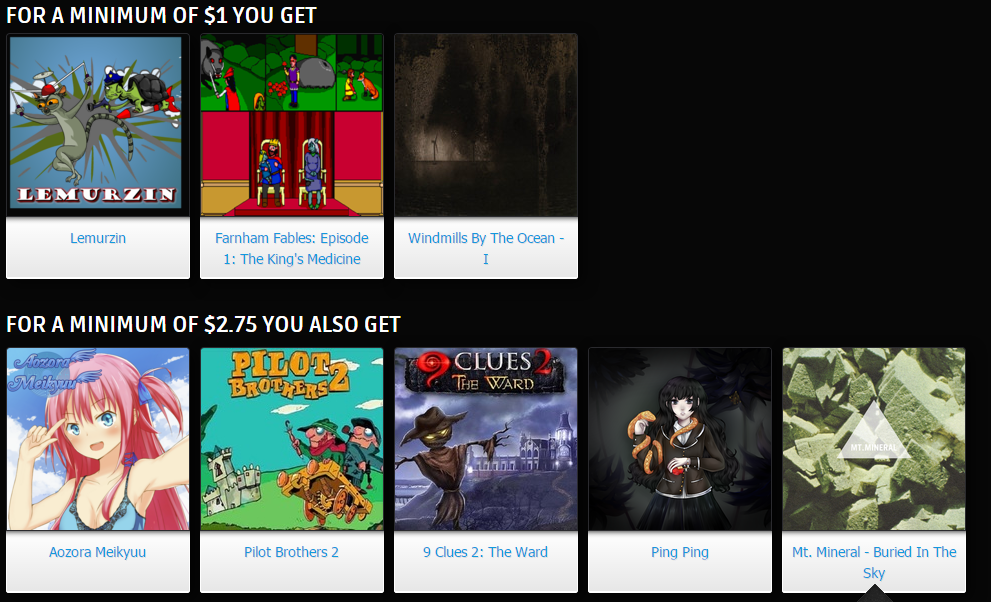
Task: Click Mt. Mineral - Buried In The Sky link
Action: [x=873, y=562]
